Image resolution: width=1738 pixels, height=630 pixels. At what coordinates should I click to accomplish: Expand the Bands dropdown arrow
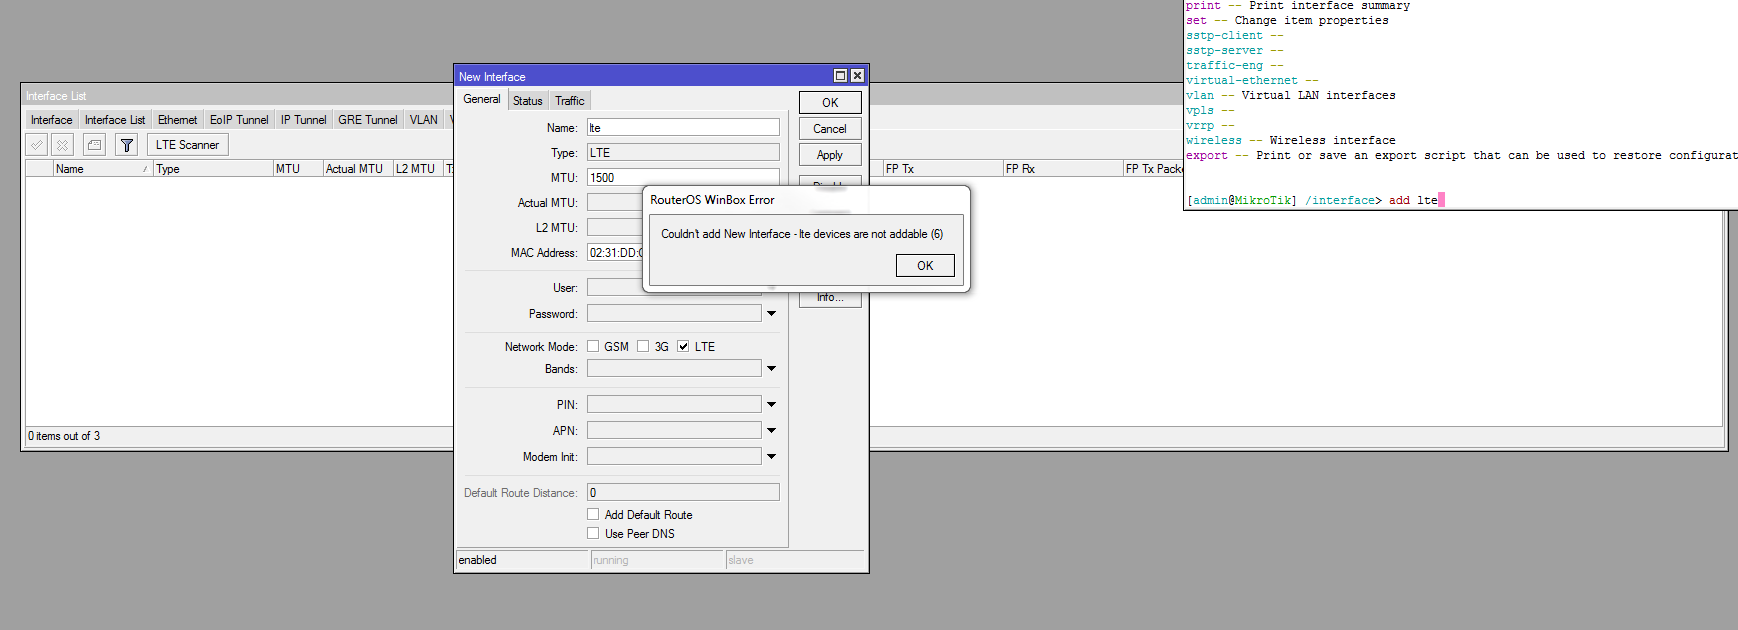pos(771,369)
